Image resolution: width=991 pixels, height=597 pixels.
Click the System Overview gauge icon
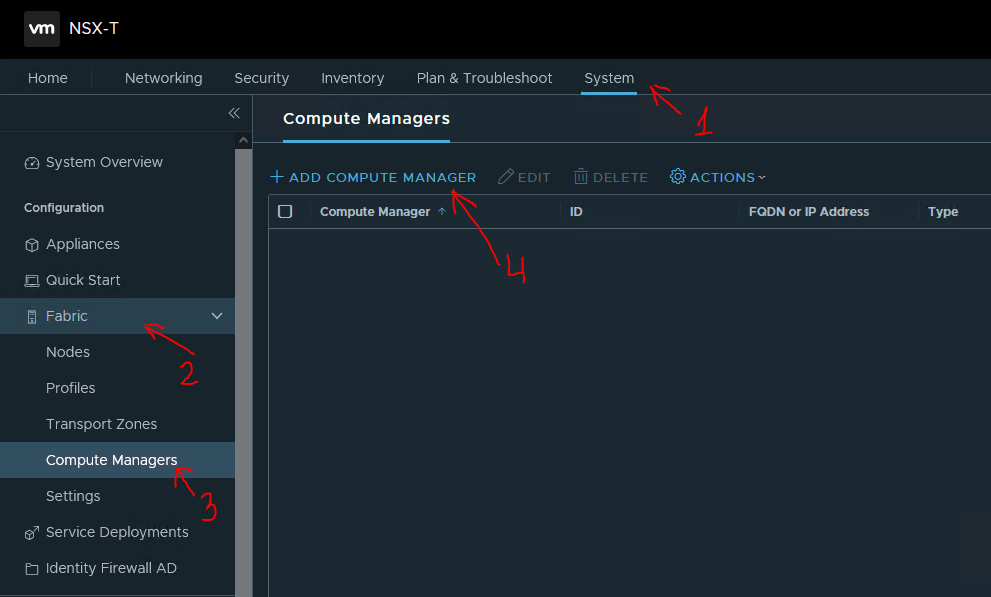[32, 163]
